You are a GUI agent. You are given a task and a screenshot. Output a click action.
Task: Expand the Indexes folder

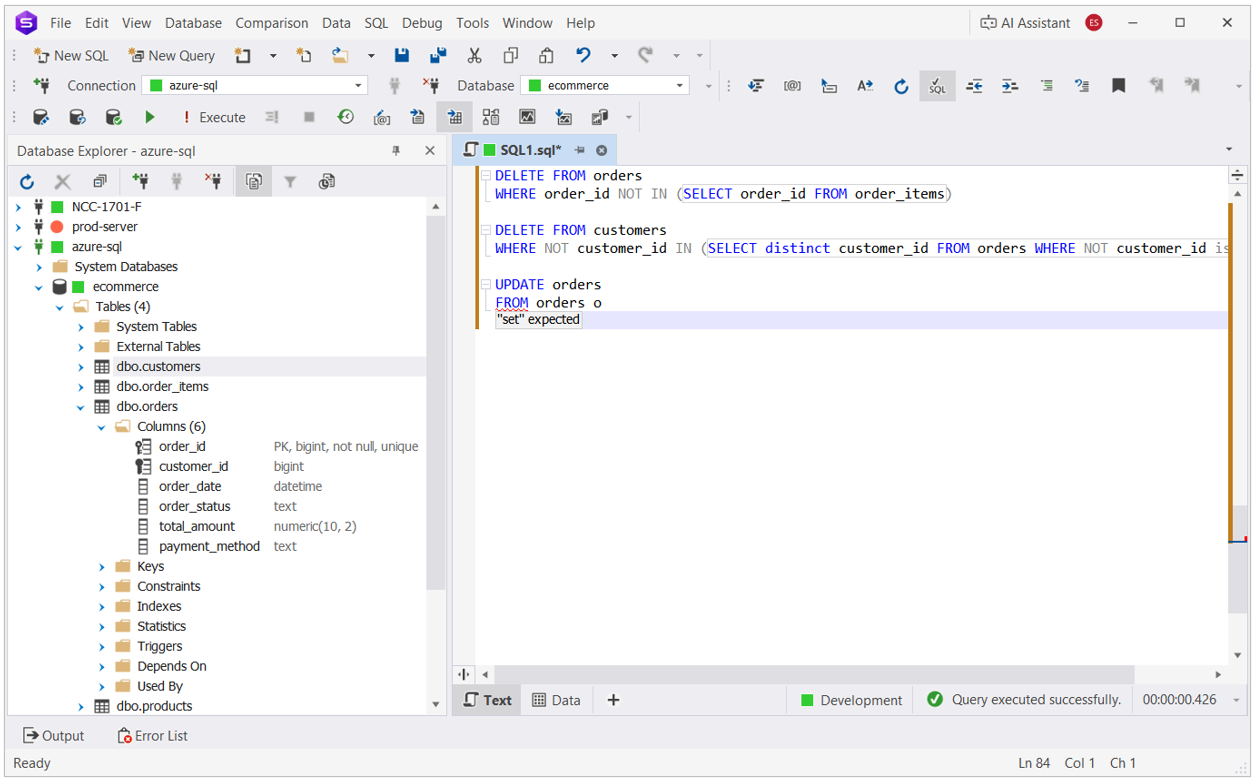point(102,607)
